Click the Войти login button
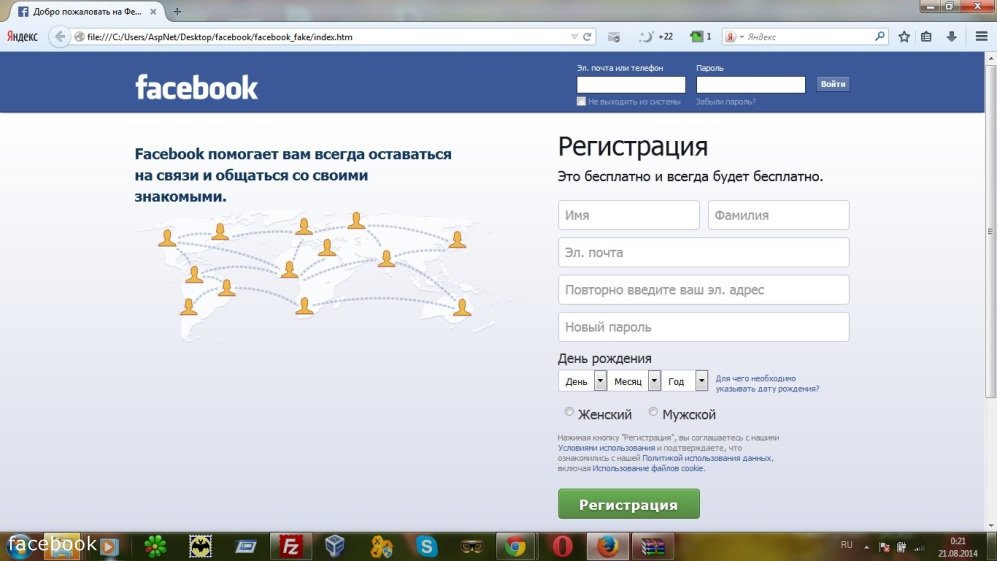The width and height of the screenshot is (997, 561). tap(833, 84)
